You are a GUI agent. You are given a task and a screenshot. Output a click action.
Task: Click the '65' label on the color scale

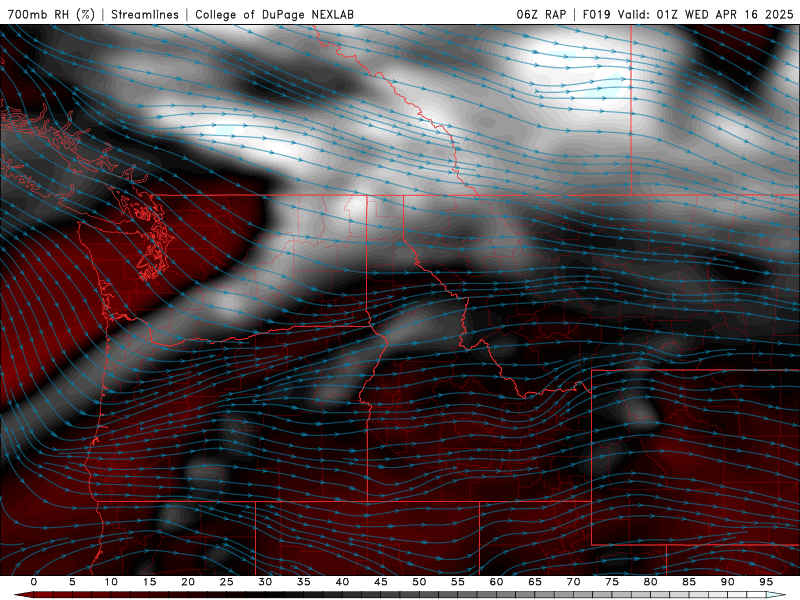(x=535, y=582)
